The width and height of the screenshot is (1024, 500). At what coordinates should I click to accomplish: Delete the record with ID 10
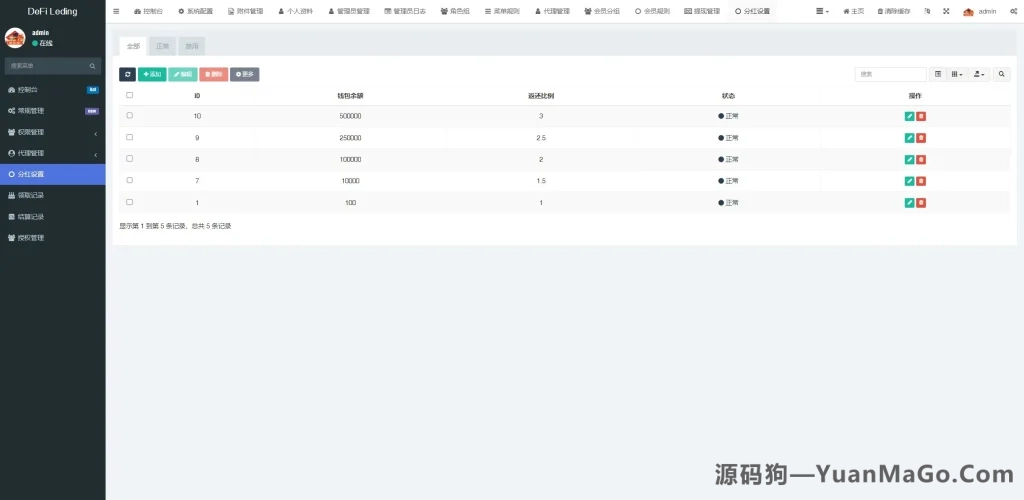[921, 116]
